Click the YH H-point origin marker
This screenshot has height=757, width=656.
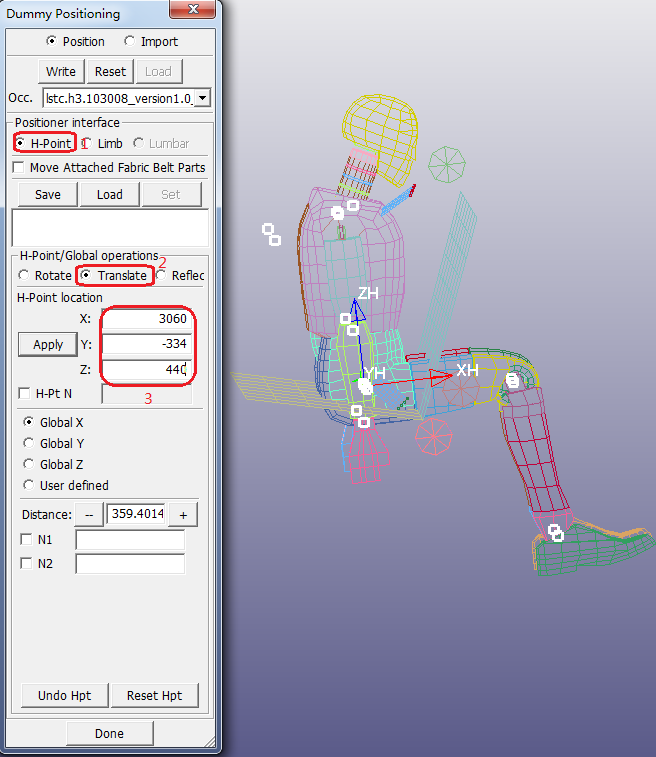pyautogui.click(x=365, y=386)
